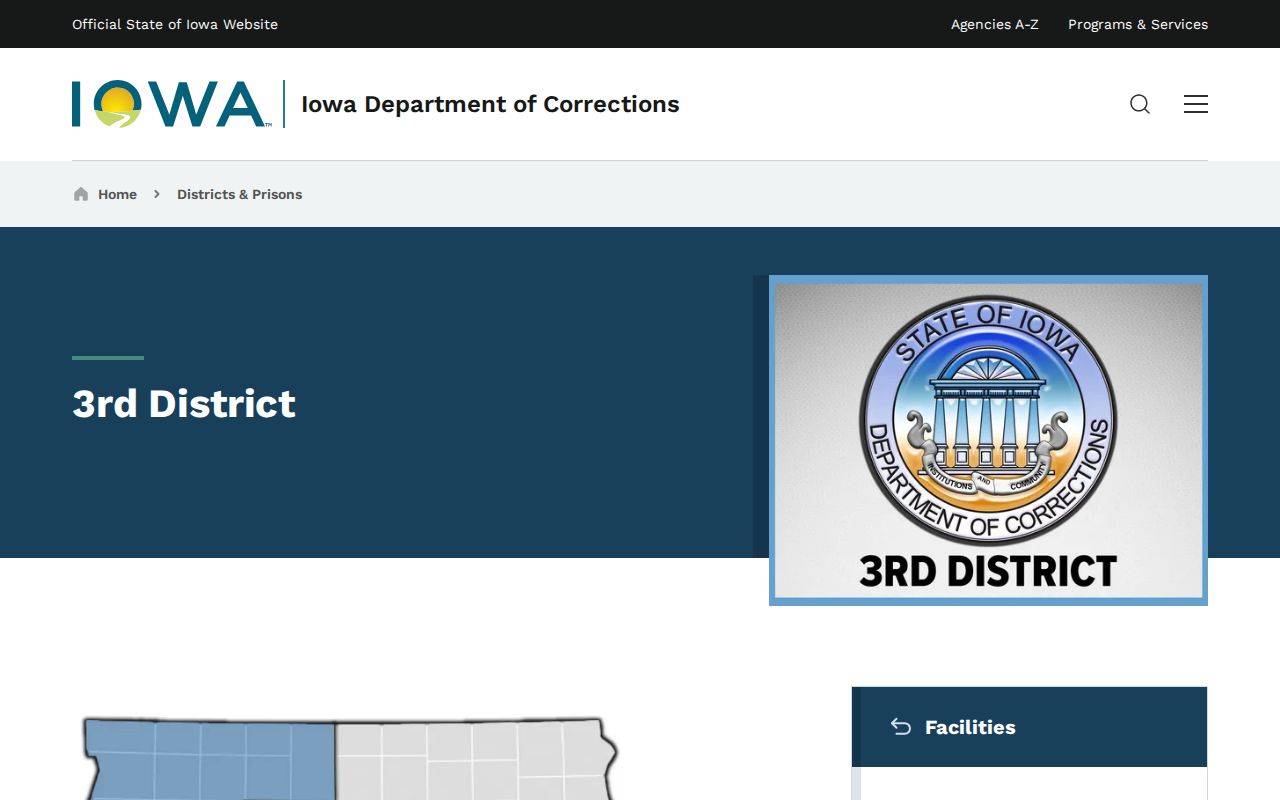Click the 3rd District page heading

coord(184,404)
